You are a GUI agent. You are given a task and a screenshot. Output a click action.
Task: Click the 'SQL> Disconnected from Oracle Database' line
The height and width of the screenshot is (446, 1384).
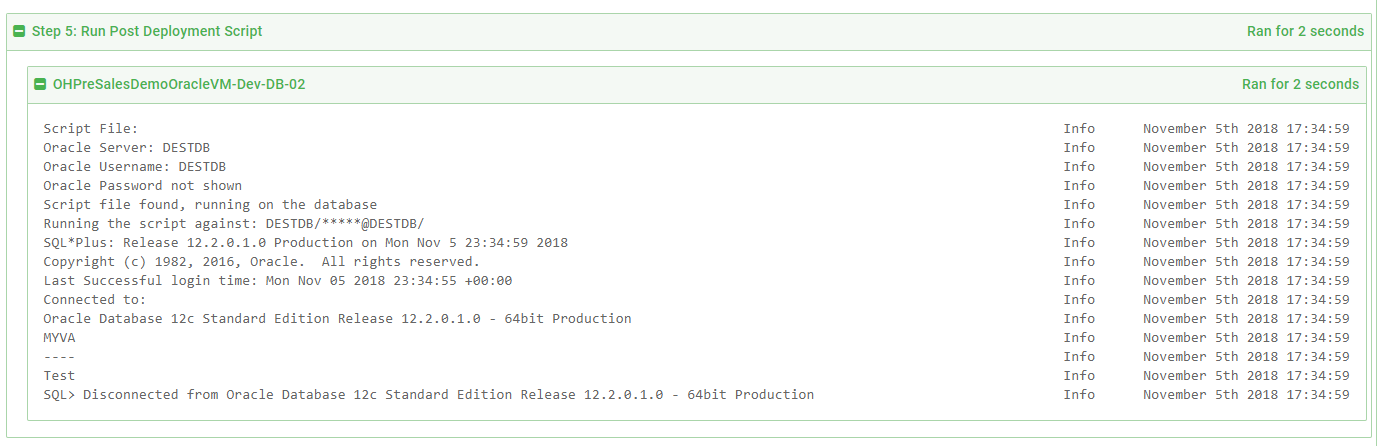tap(429, 395)
